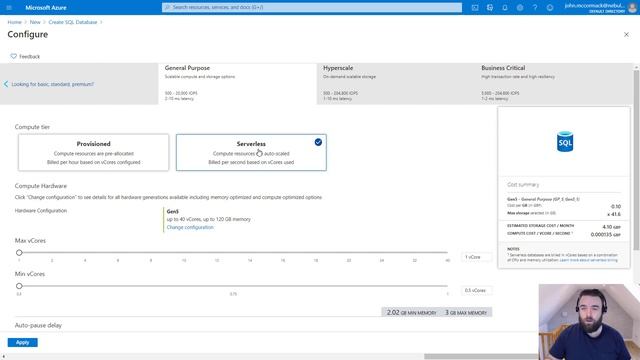Open Looking for basic, standard, premium link
The height and width of the screenshot is (360, 640).
pyautogui.click(x=52, y=84)
